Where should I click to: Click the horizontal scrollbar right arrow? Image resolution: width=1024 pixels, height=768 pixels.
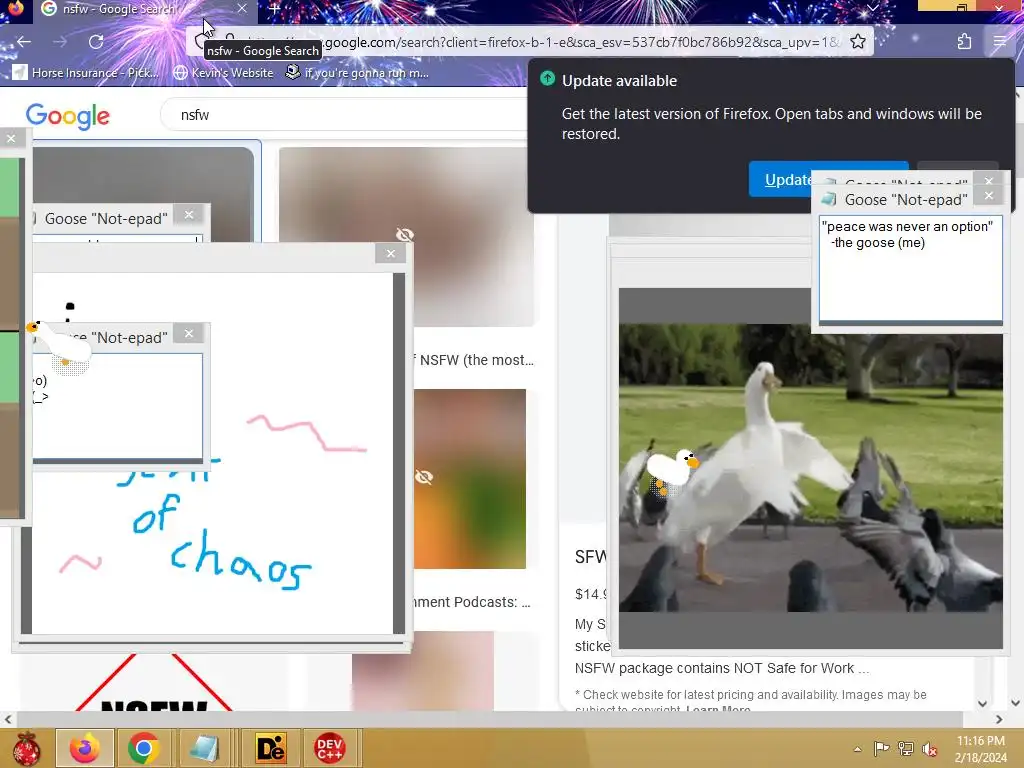pos(999,719)
